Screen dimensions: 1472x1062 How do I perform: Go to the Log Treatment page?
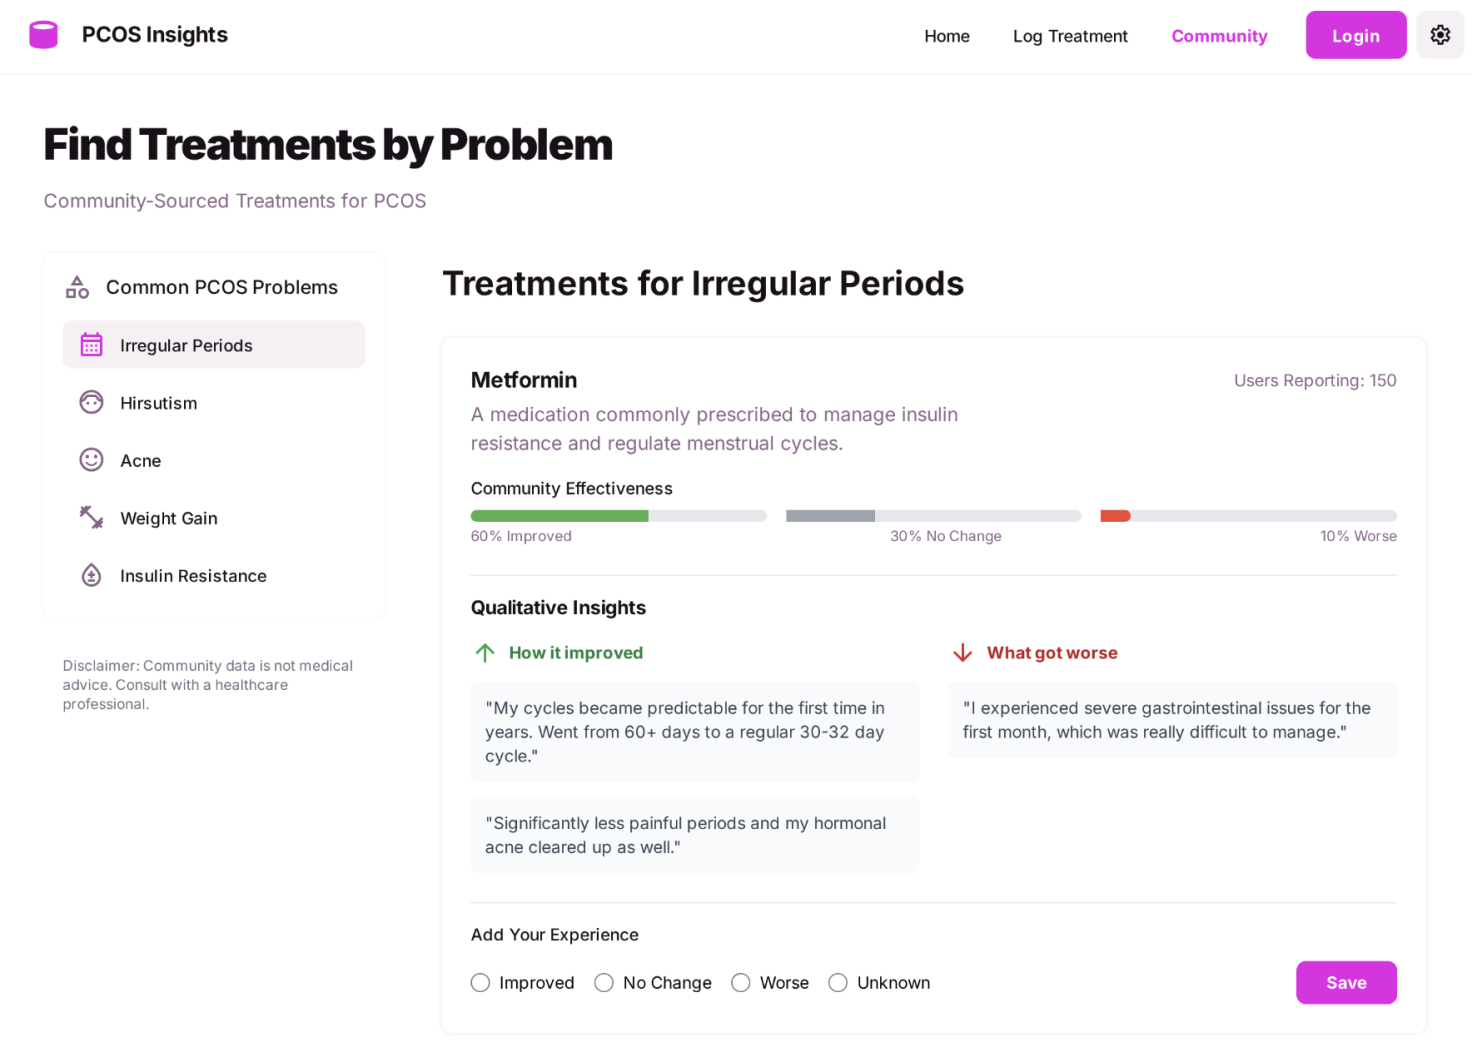tap(1070, 36)
